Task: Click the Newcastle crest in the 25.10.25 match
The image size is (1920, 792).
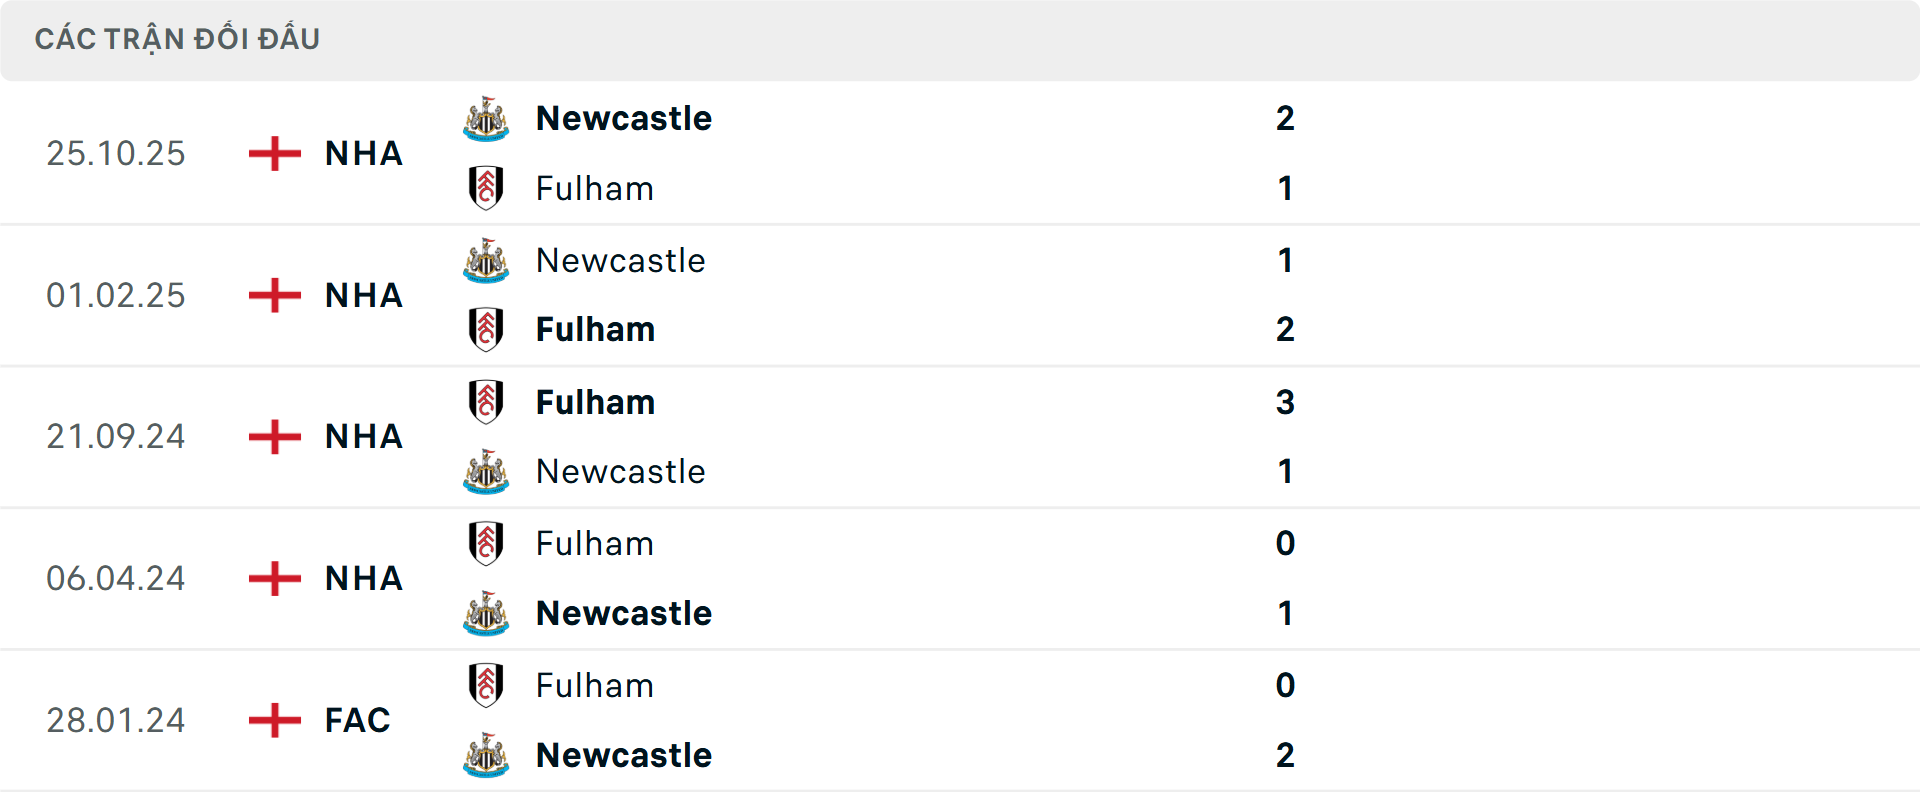Action: pos(486,118)
